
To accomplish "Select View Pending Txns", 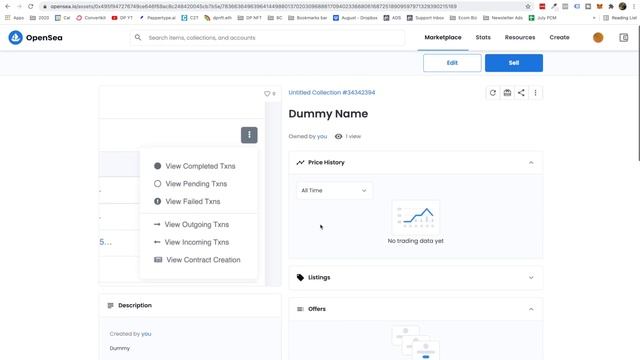I will point(191,184).
